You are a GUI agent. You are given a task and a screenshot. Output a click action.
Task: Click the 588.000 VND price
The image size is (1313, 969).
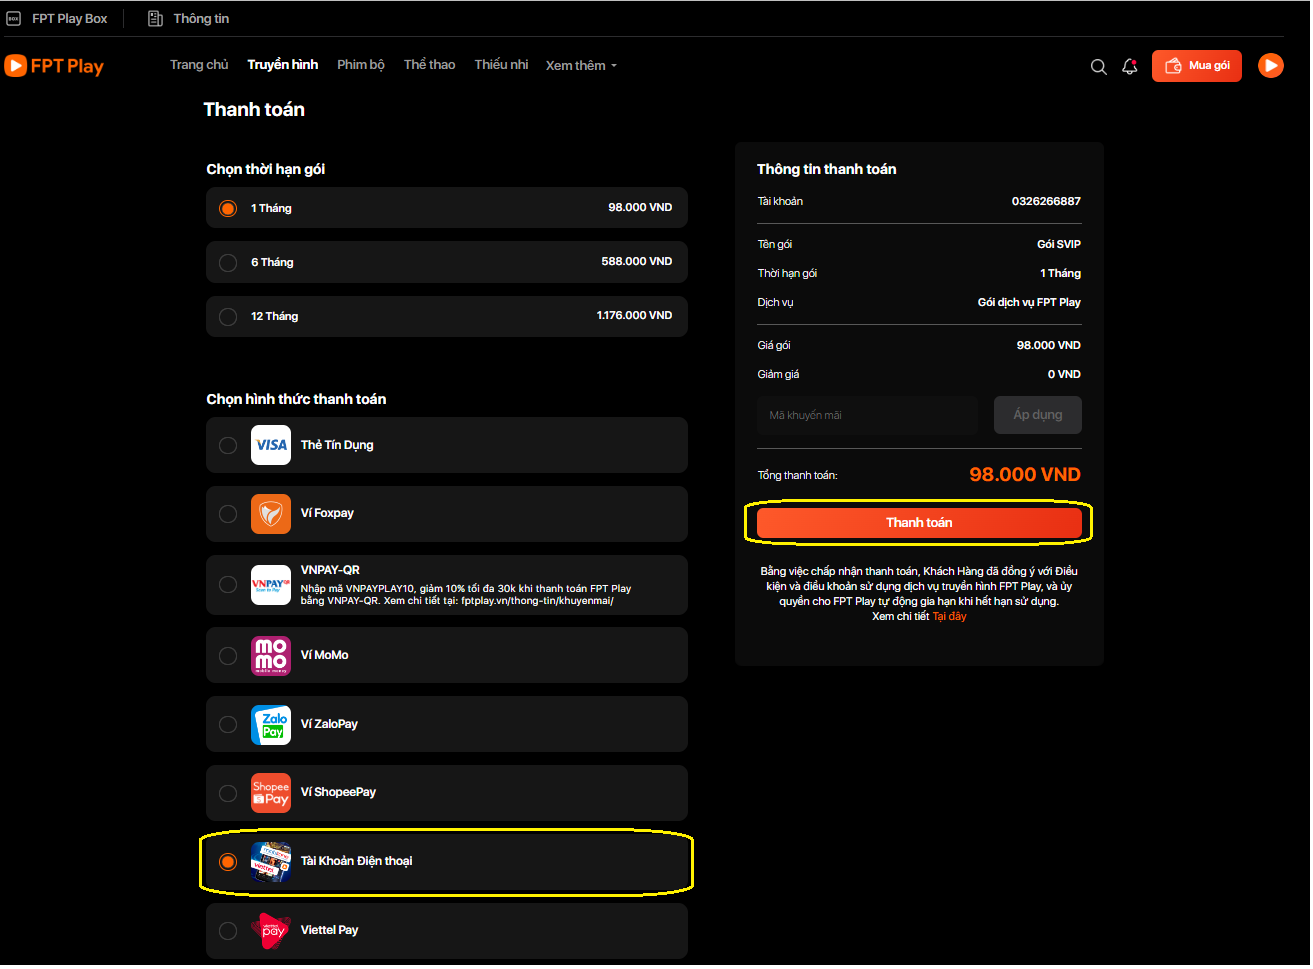[637, 262]
